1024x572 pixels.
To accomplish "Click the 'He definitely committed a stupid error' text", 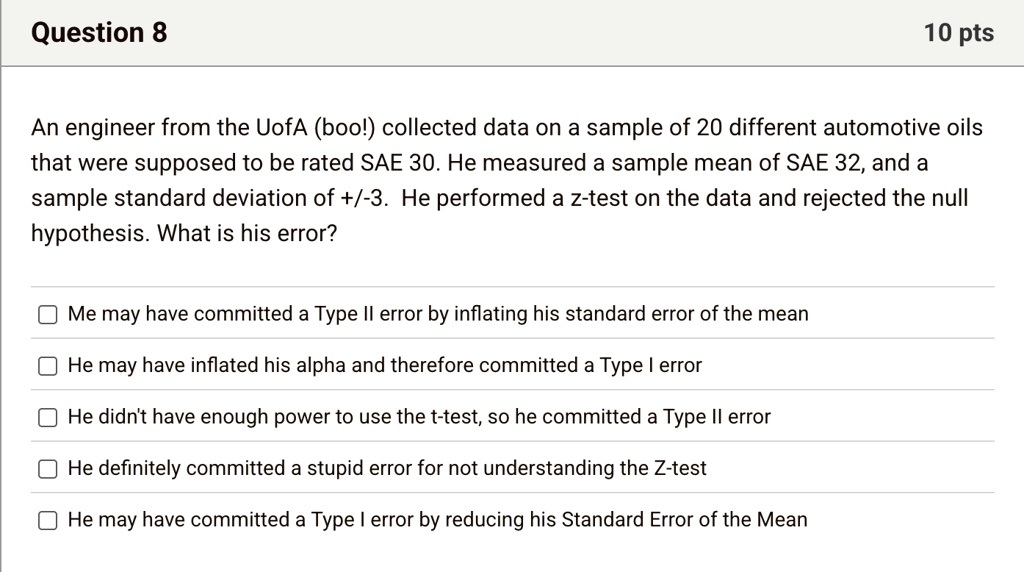I will 387,468.
